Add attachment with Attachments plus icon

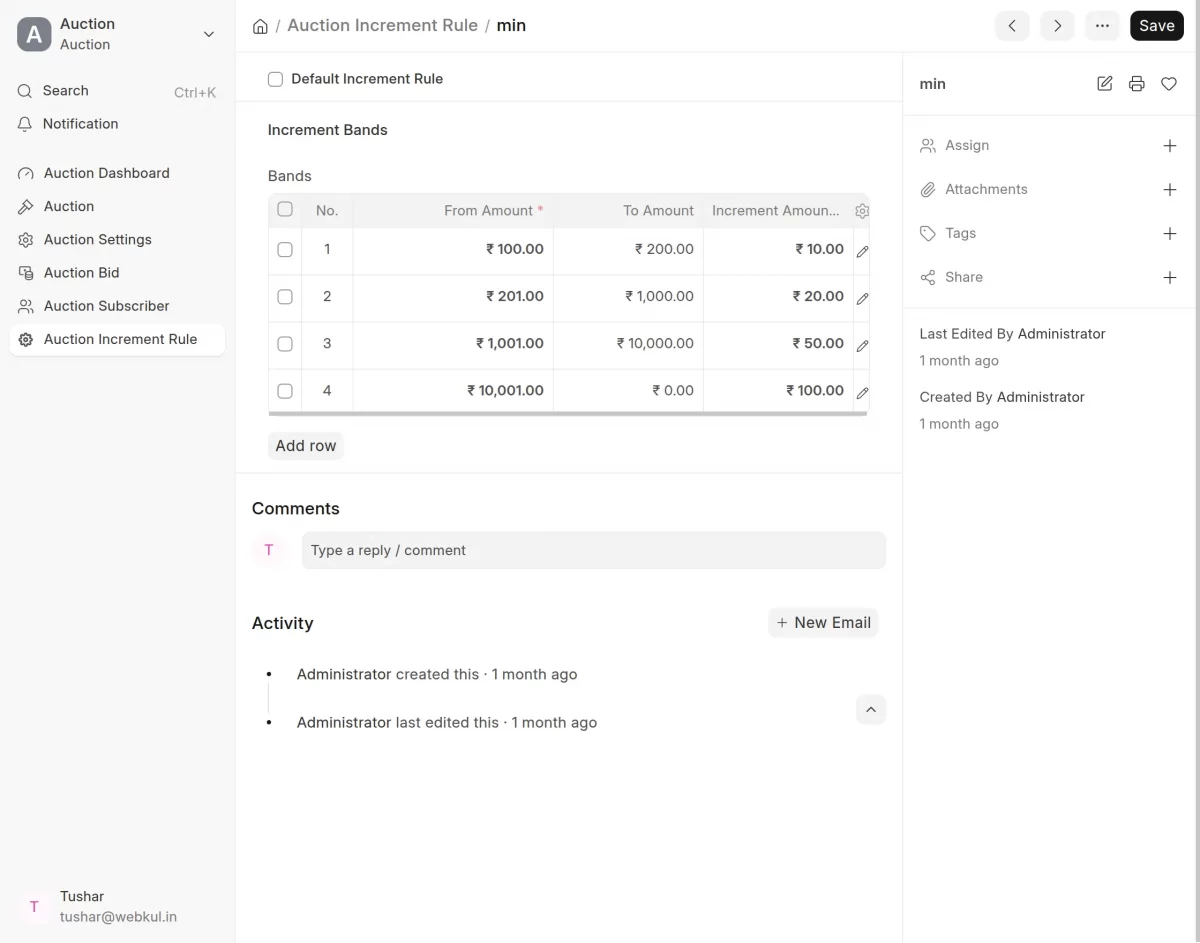(1170, 190)
